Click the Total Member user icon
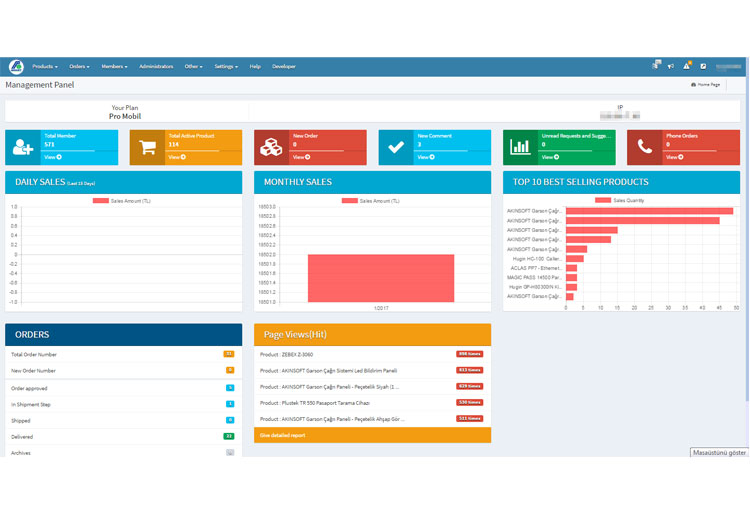Screen dimensions: 750x527 tap(22, 147)
